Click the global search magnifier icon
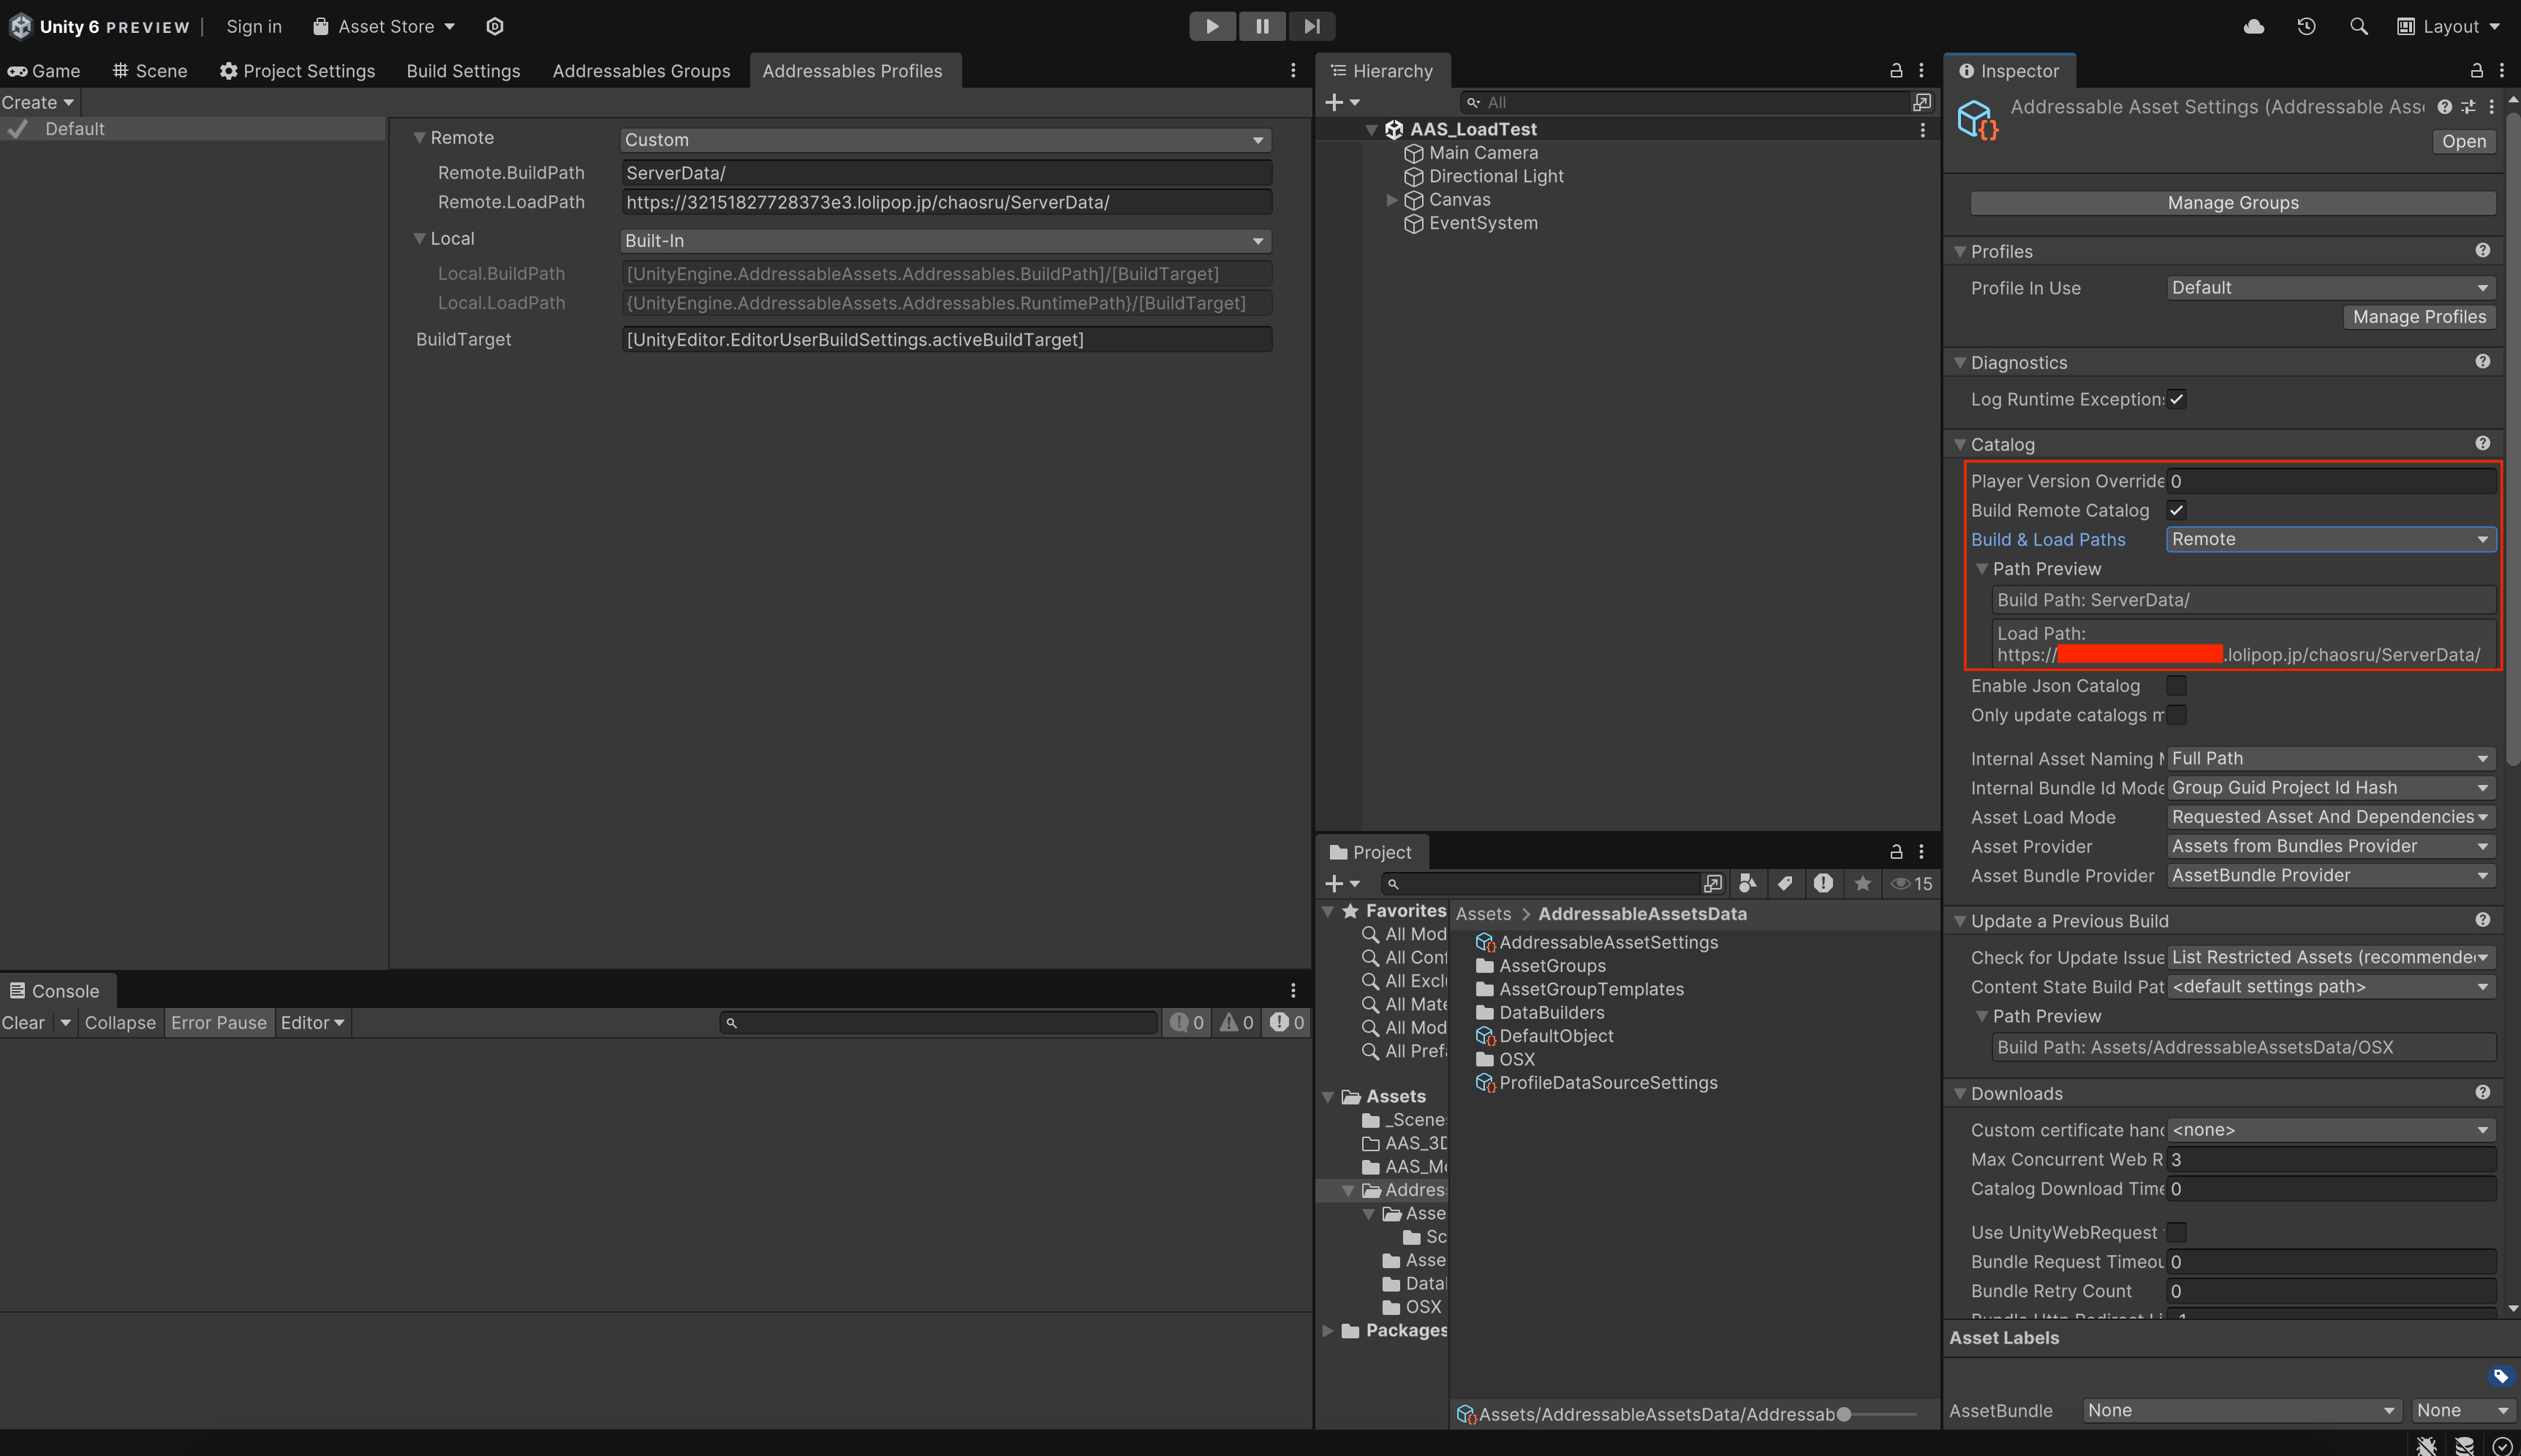This screenshot has height=1456, width=2521. (x=2359, y=26)
